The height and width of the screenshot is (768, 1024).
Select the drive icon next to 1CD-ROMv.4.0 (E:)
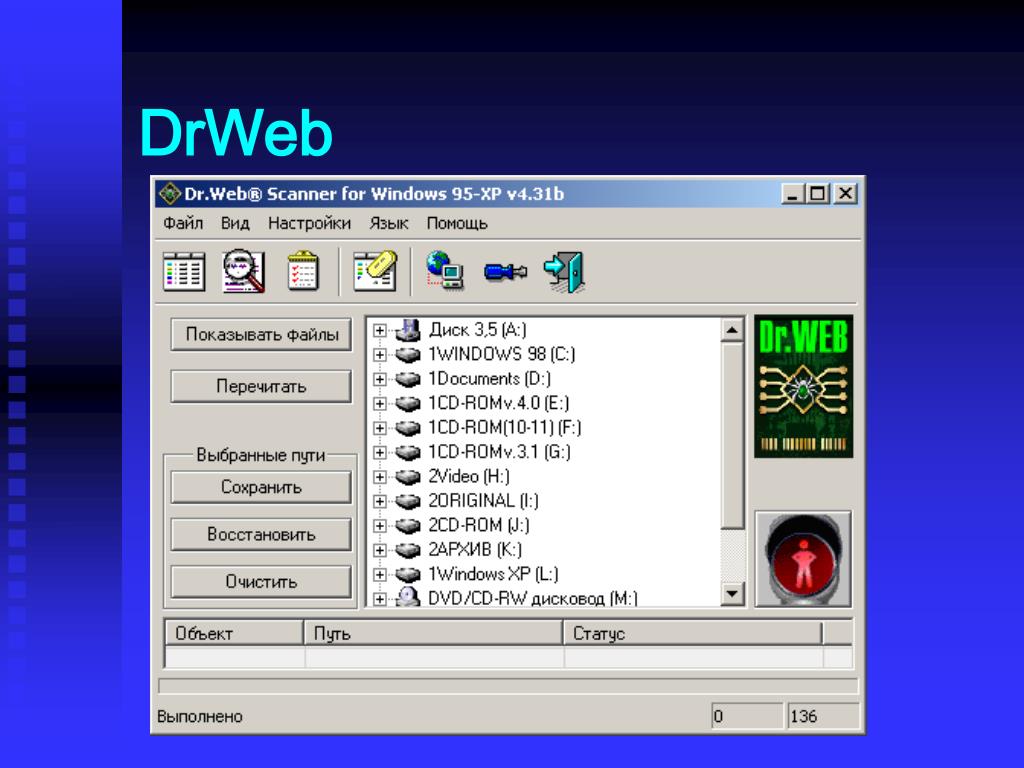pos(408,404)
